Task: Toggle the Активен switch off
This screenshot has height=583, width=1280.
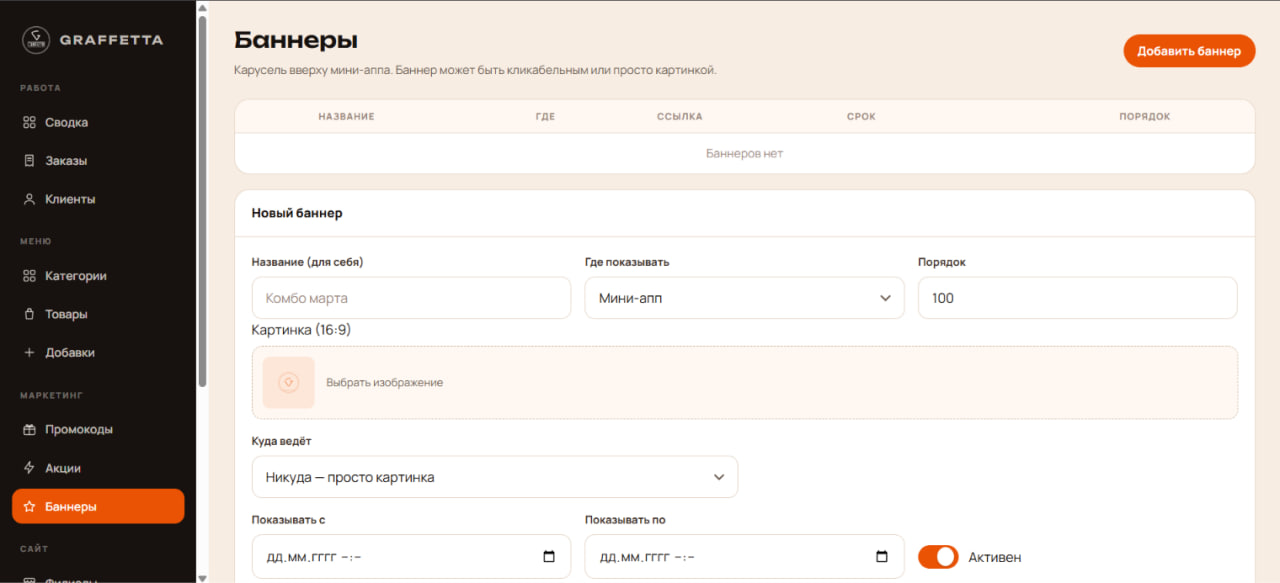Action: pos(938,557)
